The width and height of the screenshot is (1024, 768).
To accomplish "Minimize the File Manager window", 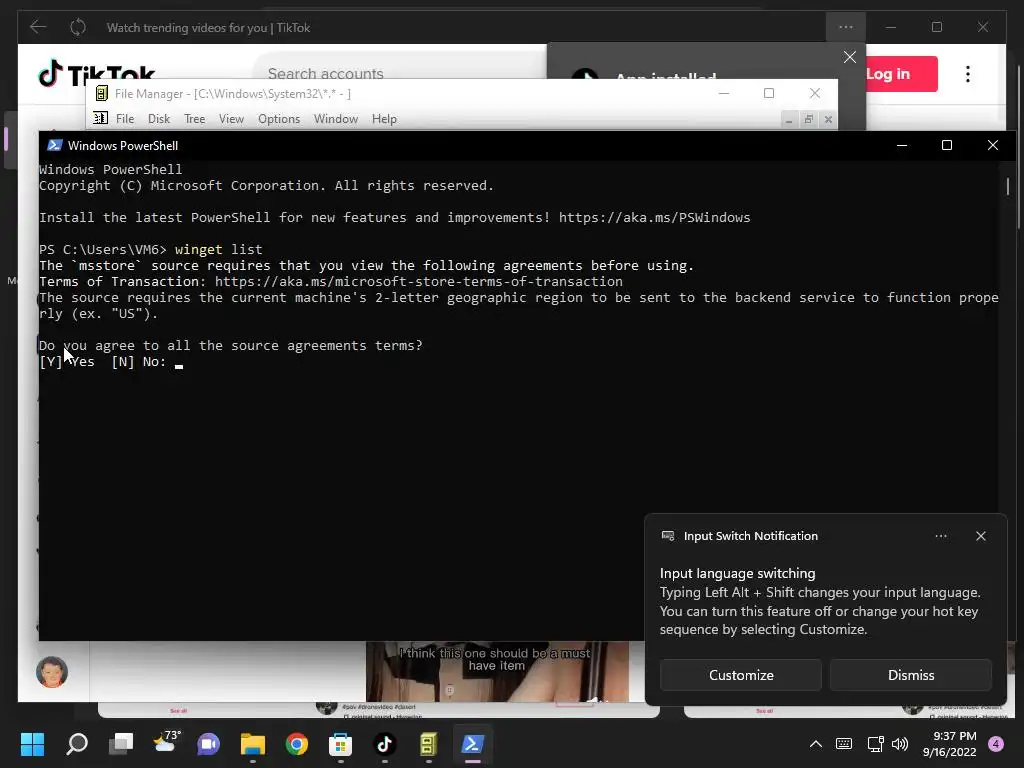I will (x=724, y=93).
